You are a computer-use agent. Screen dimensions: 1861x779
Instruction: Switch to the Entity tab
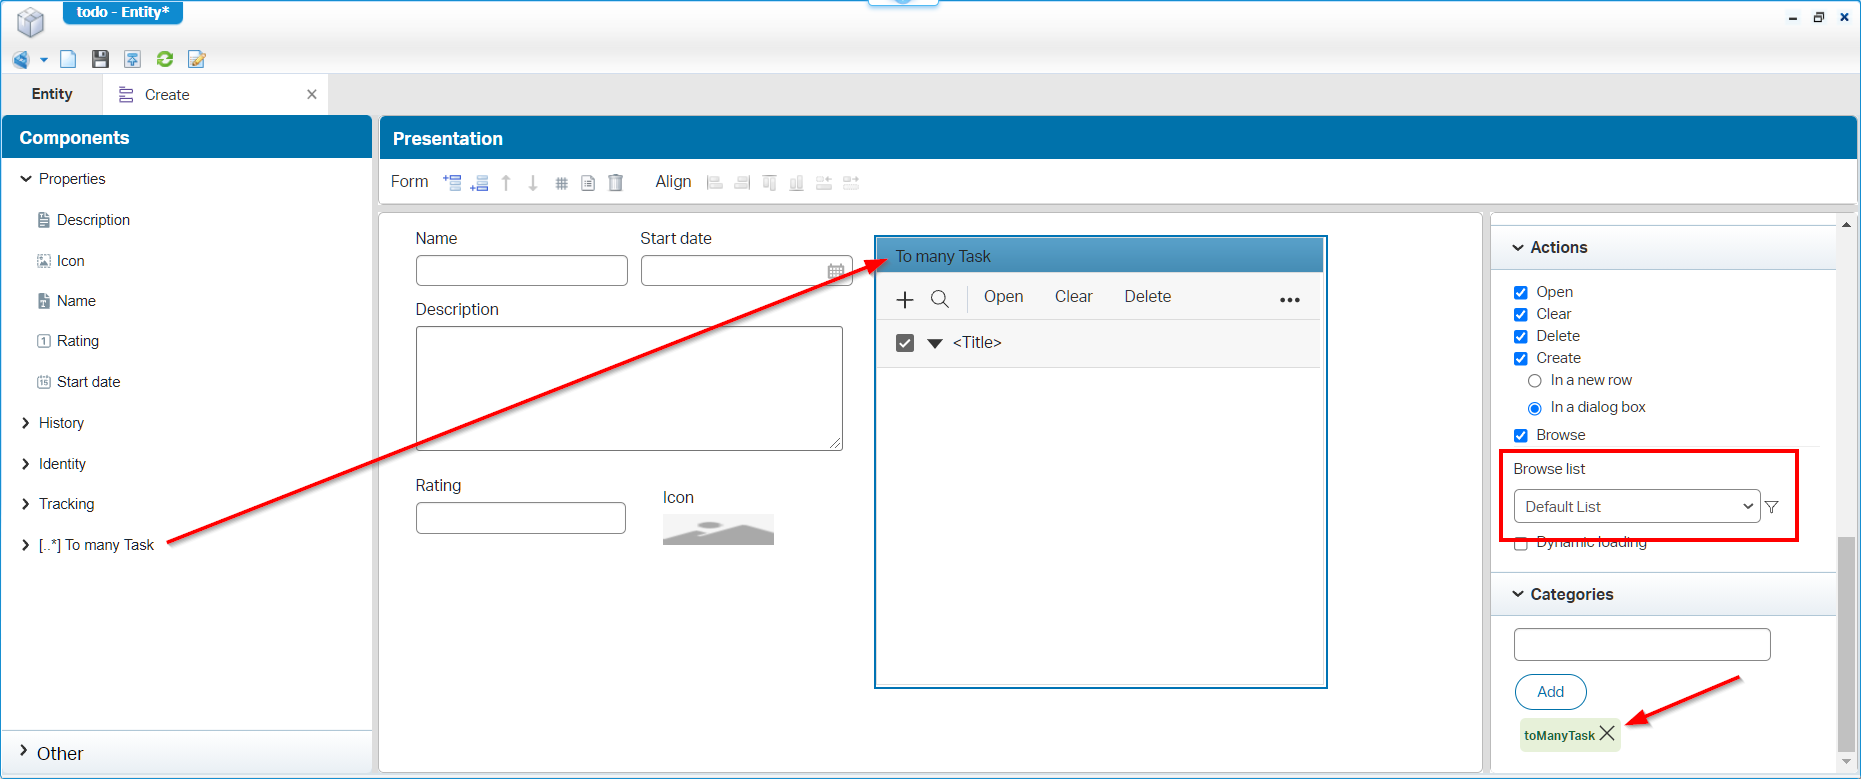(52, 94)
